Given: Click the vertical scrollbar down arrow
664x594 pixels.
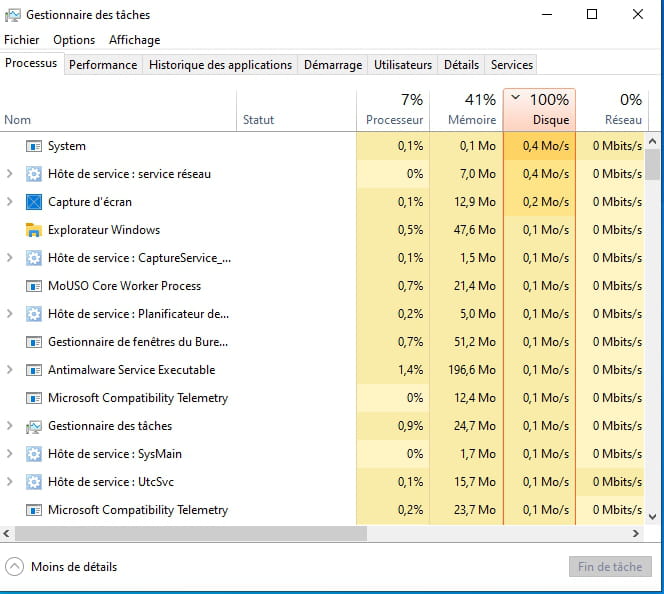Looking at the screenshot, I should (653, 517).
